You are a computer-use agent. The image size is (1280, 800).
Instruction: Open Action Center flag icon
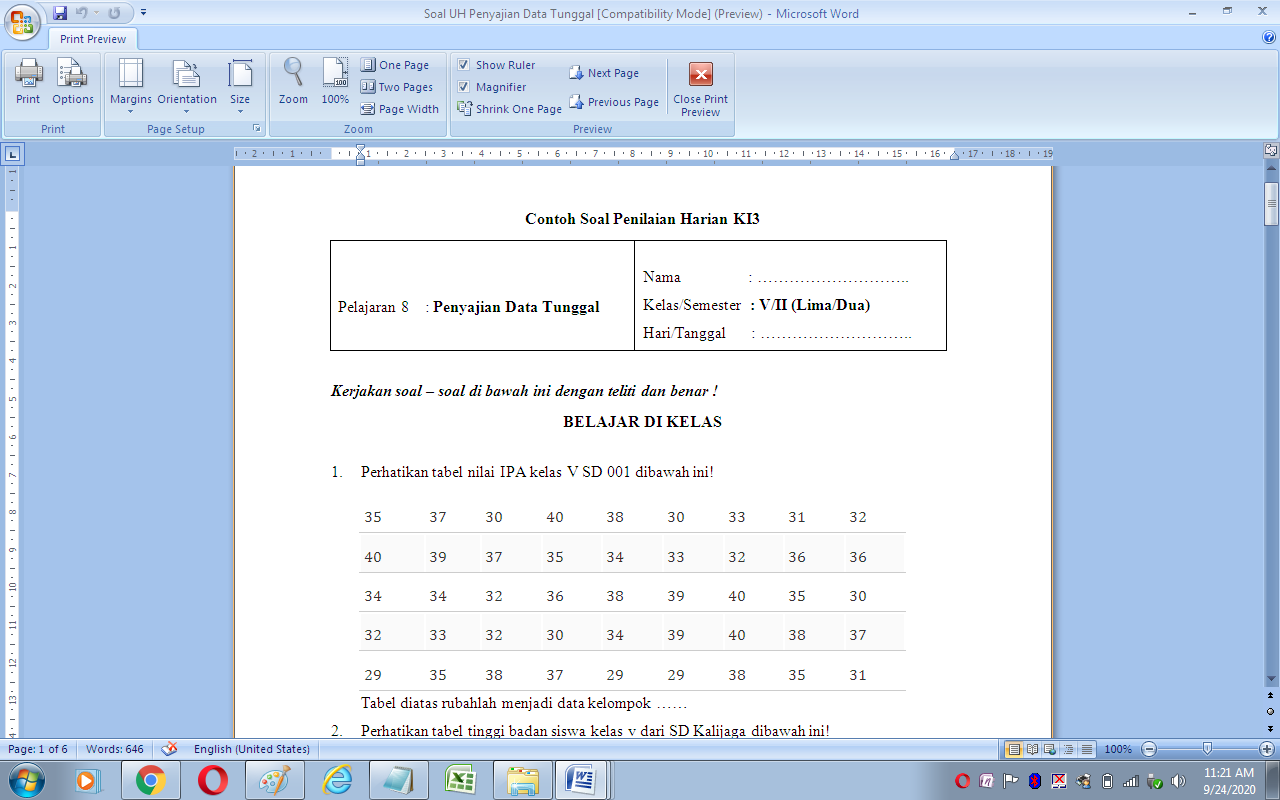1011,780
